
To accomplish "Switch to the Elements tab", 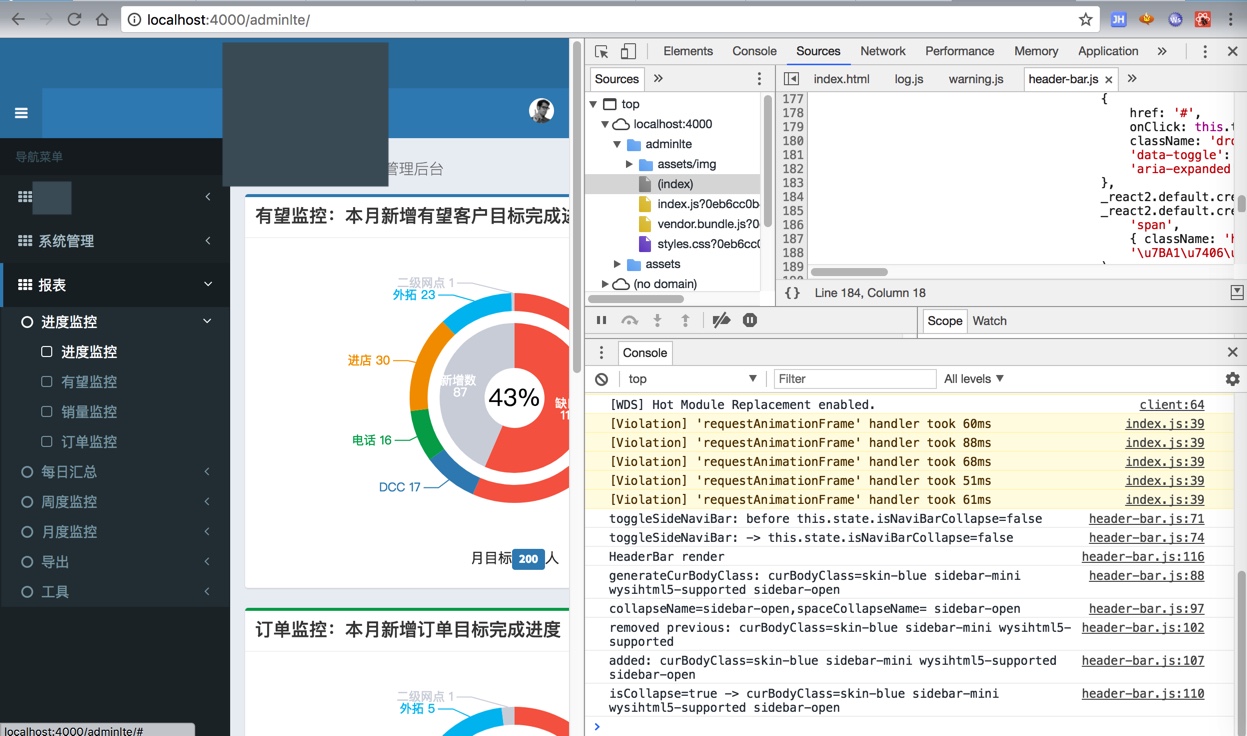I will [x=688, y=51].
